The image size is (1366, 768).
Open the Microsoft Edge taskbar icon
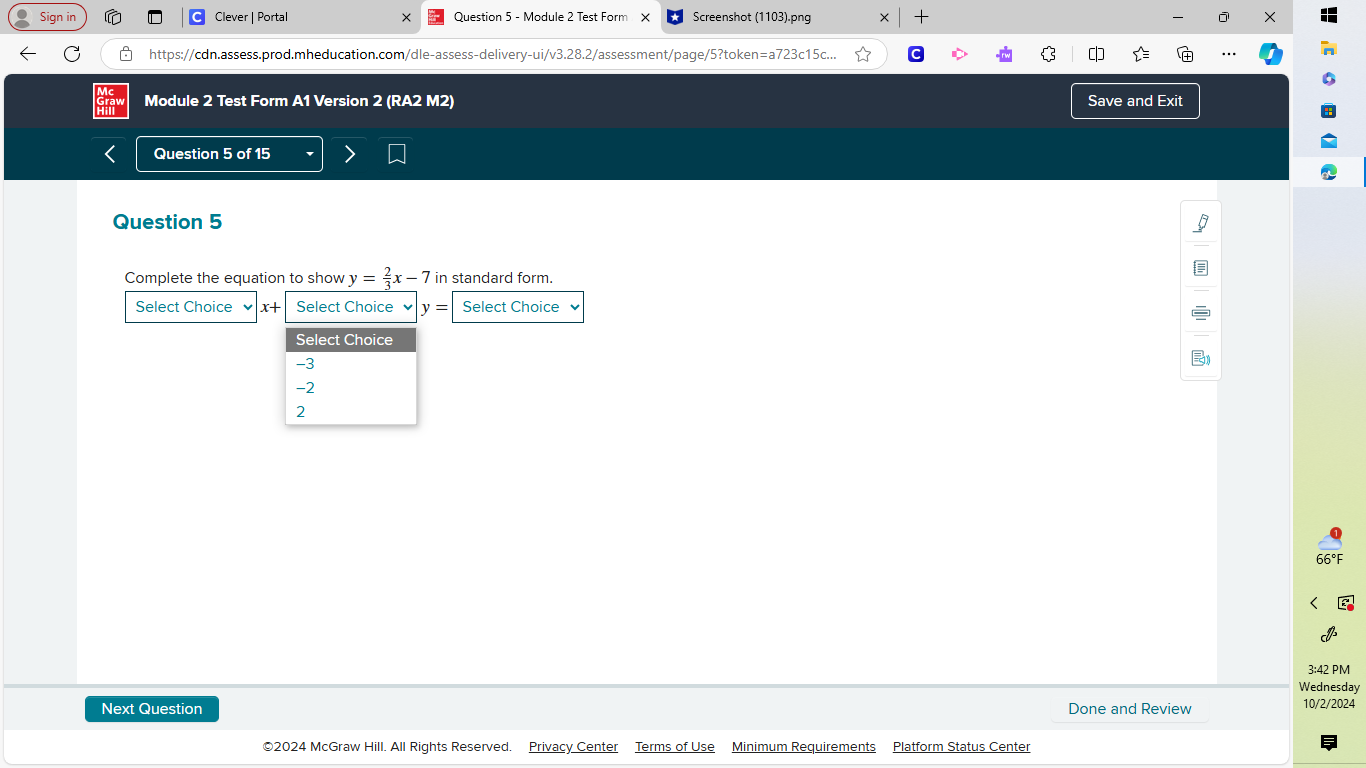pyautogui.click(x=1329, y=172)
